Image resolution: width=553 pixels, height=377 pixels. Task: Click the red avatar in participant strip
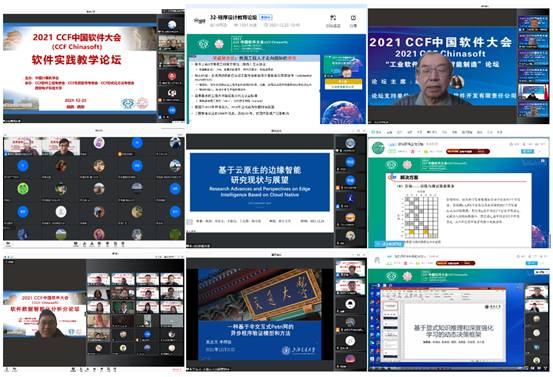(172, 76)
